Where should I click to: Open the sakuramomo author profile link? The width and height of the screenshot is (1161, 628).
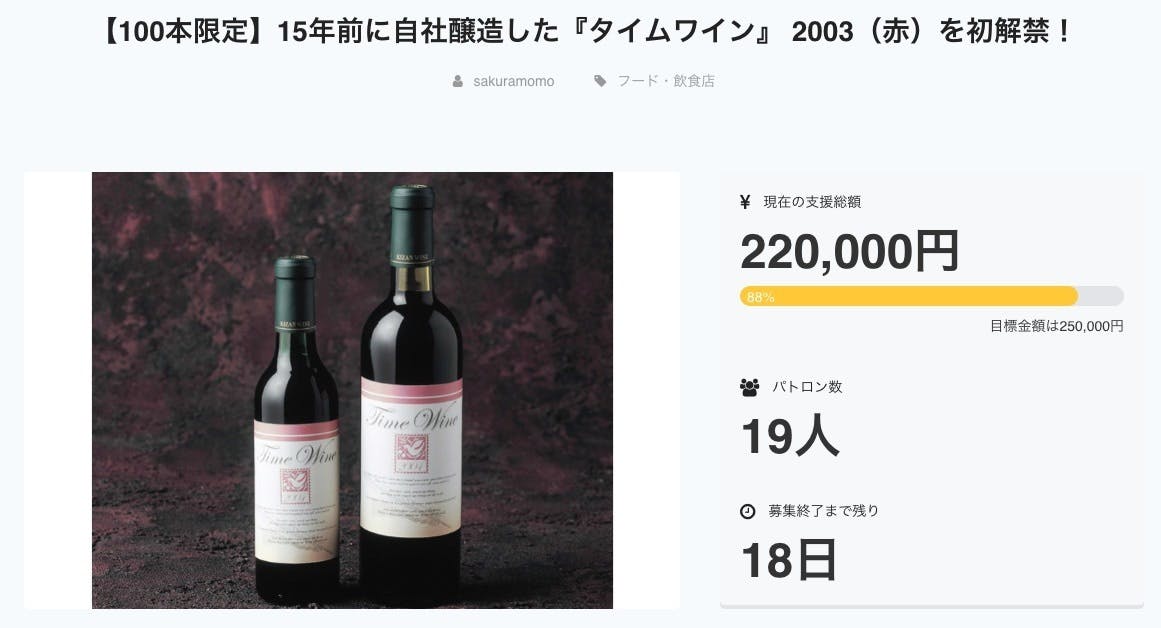pyautogui.click(x=513, y=81)
